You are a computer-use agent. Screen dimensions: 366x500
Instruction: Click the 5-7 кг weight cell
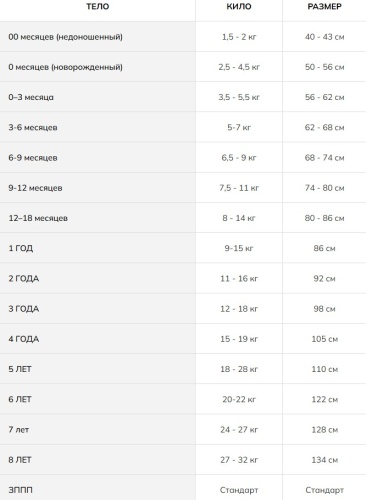pyautogui.click(x=239, y=127)
